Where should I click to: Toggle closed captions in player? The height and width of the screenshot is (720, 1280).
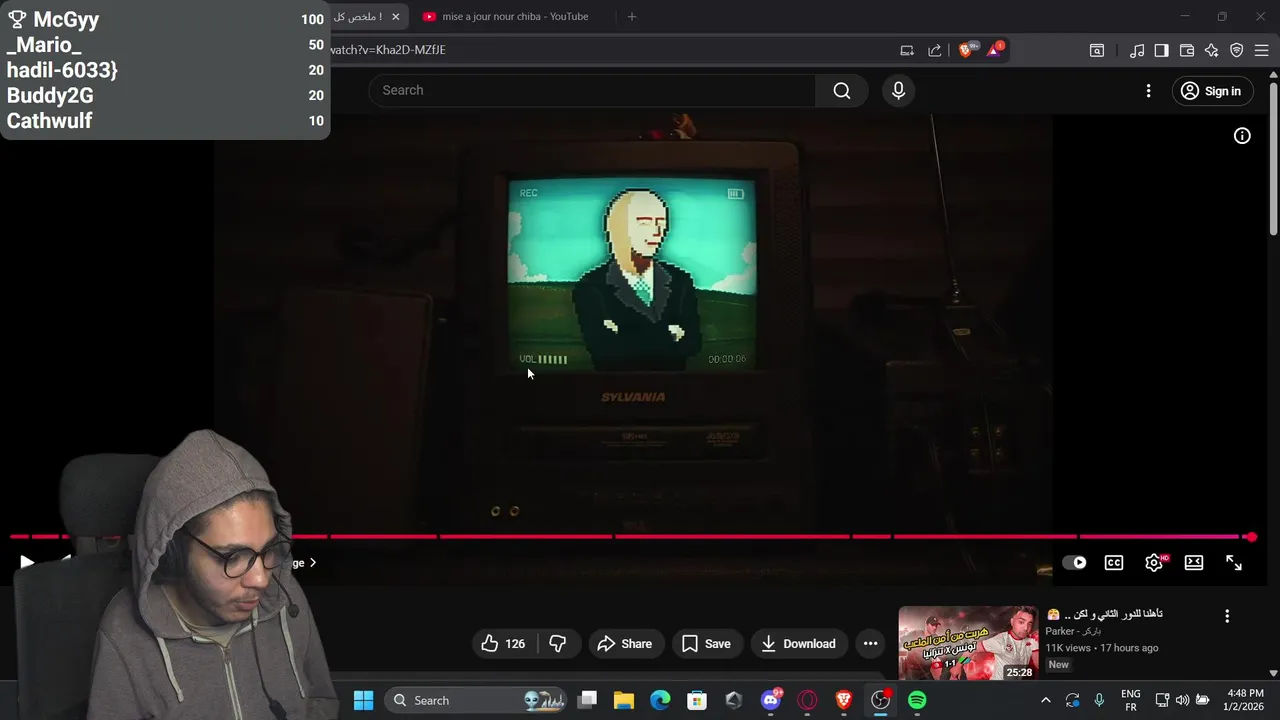click(x=1114, y=563)
